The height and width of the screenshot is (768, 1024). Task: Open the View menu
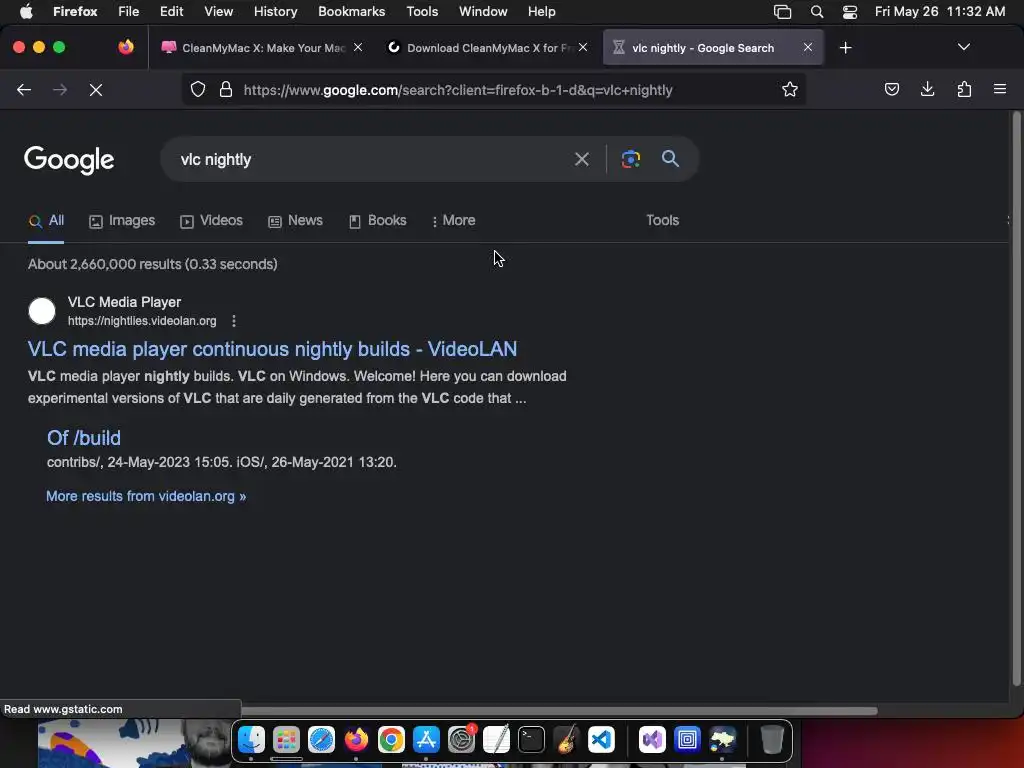click(x=218, y=11)
